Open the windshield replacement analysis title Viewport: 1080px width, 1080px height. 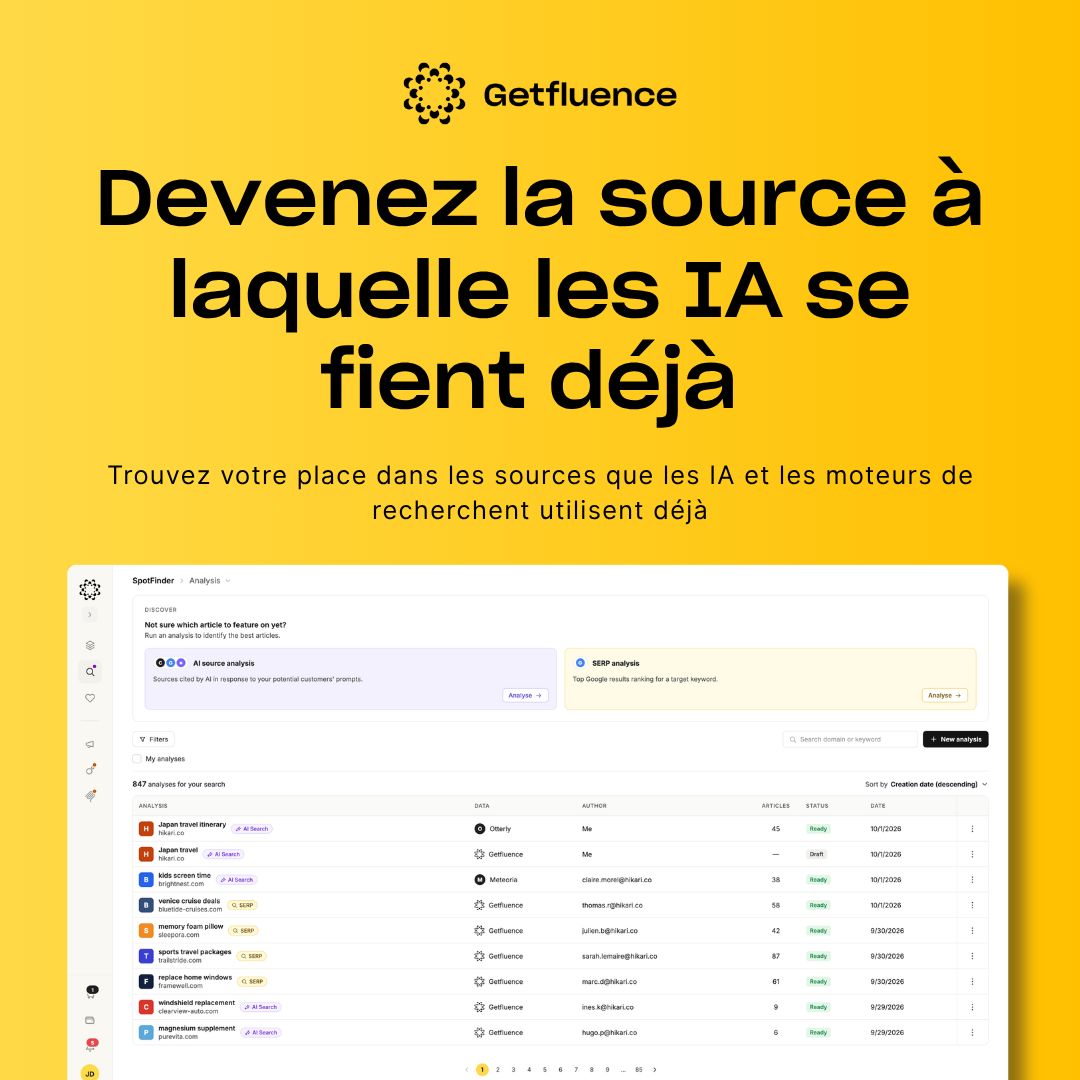pyautogui.click(x=196, y=1003)
